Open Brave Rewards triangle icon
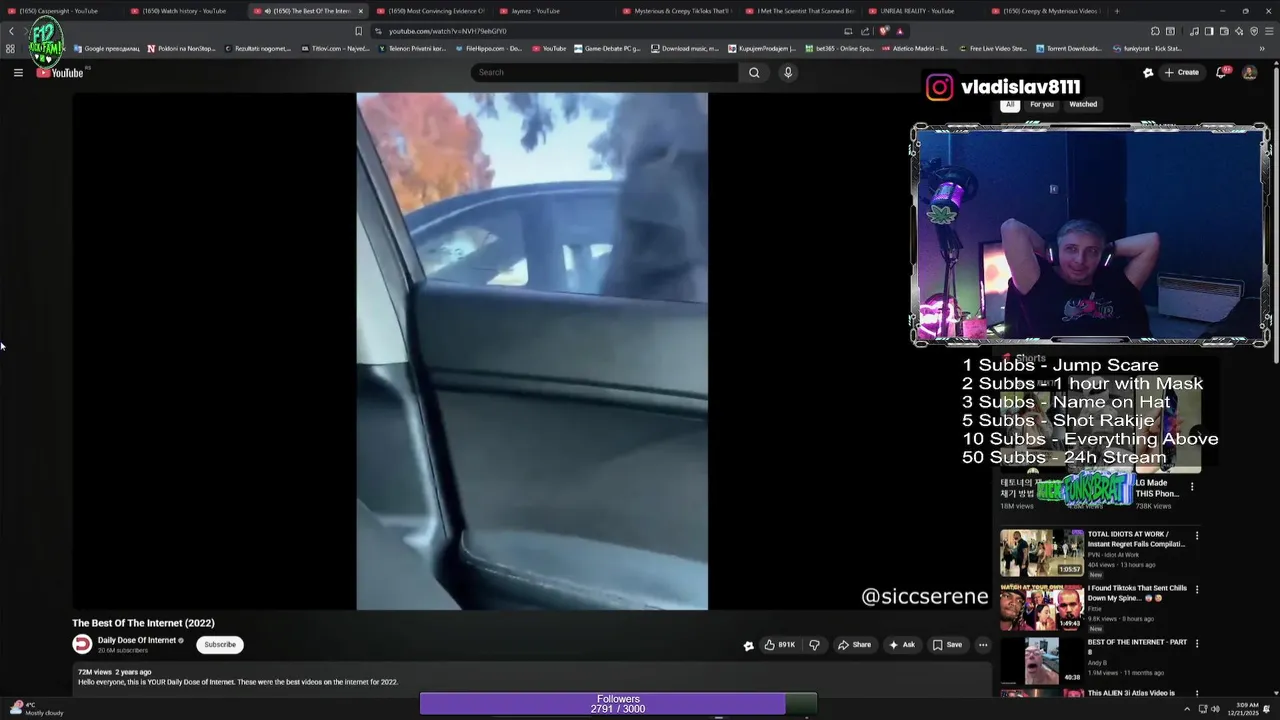 tap(899, 31)
